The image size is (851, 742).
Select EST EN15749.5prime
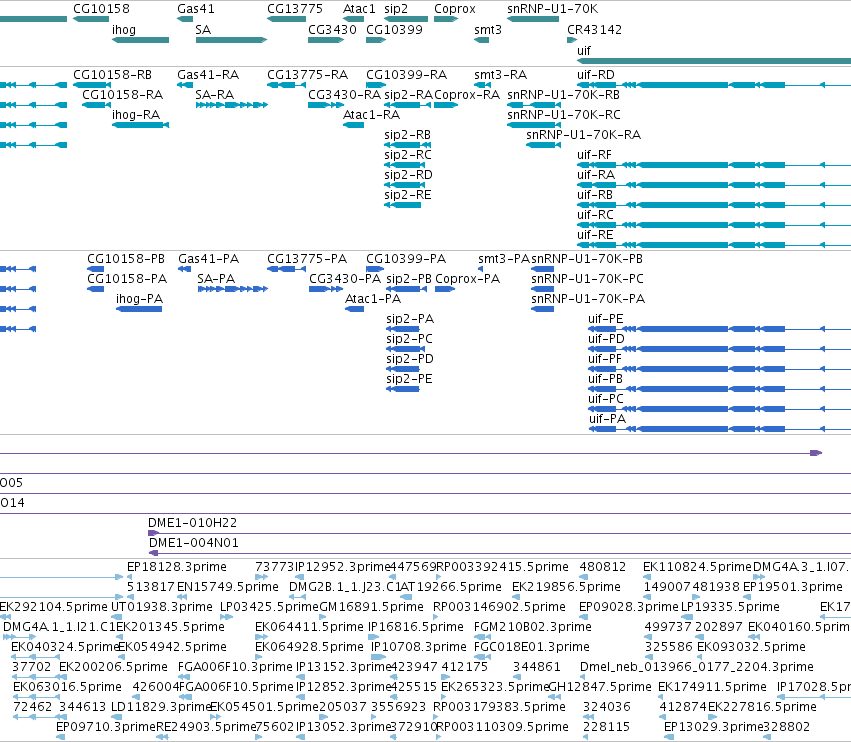point(181,597)
